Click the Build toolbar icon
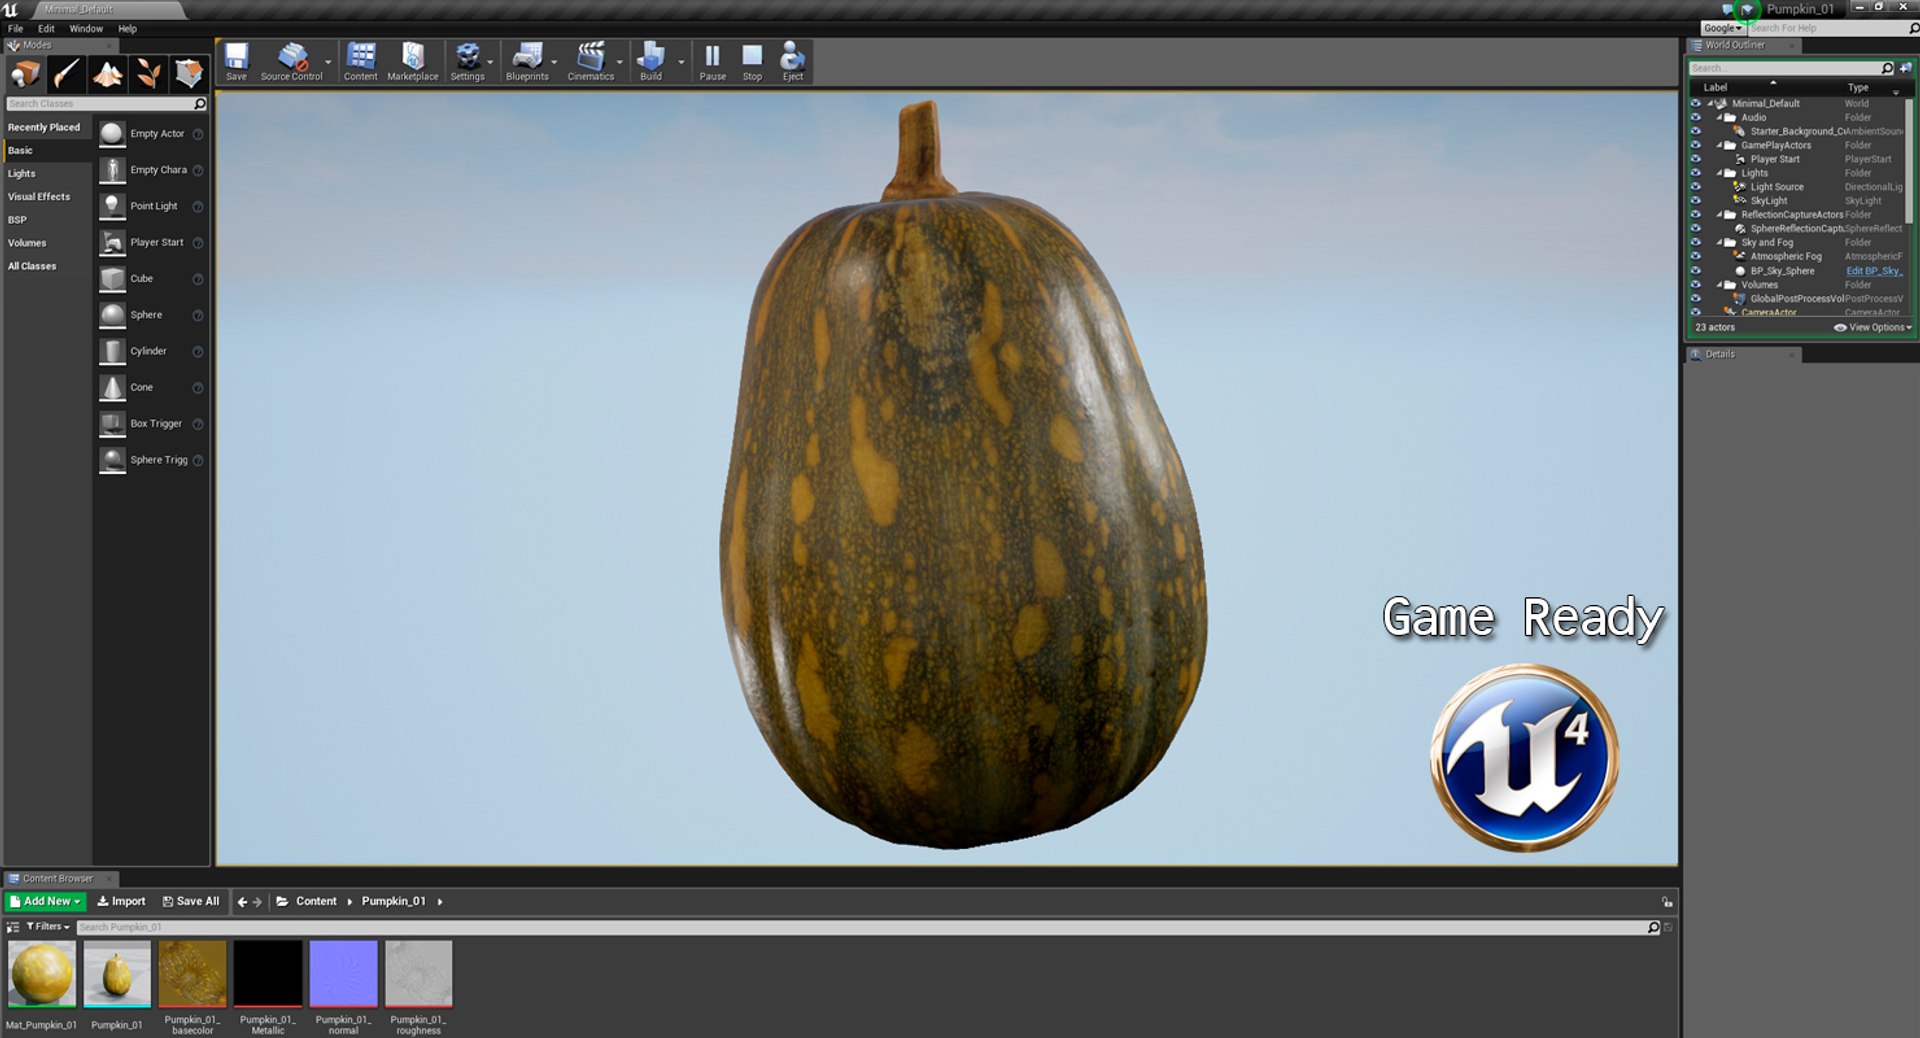The width and height of the screenshot is (1920, 1038). (651, 61)
